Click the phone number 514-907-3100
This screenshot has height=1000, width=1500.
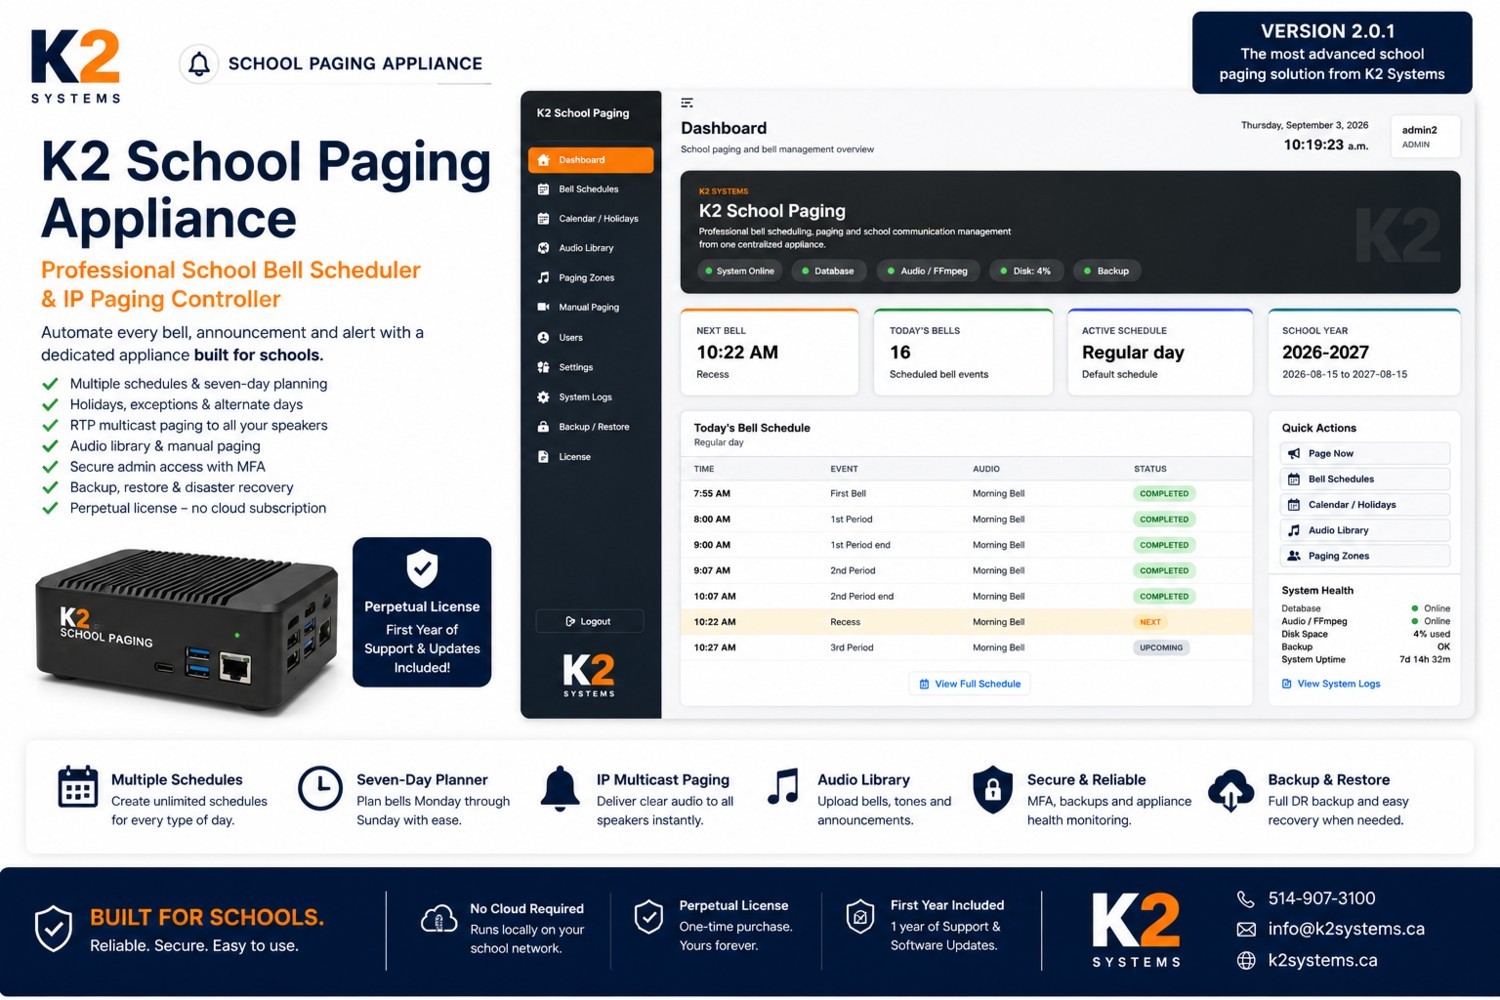click(1321, 899)
